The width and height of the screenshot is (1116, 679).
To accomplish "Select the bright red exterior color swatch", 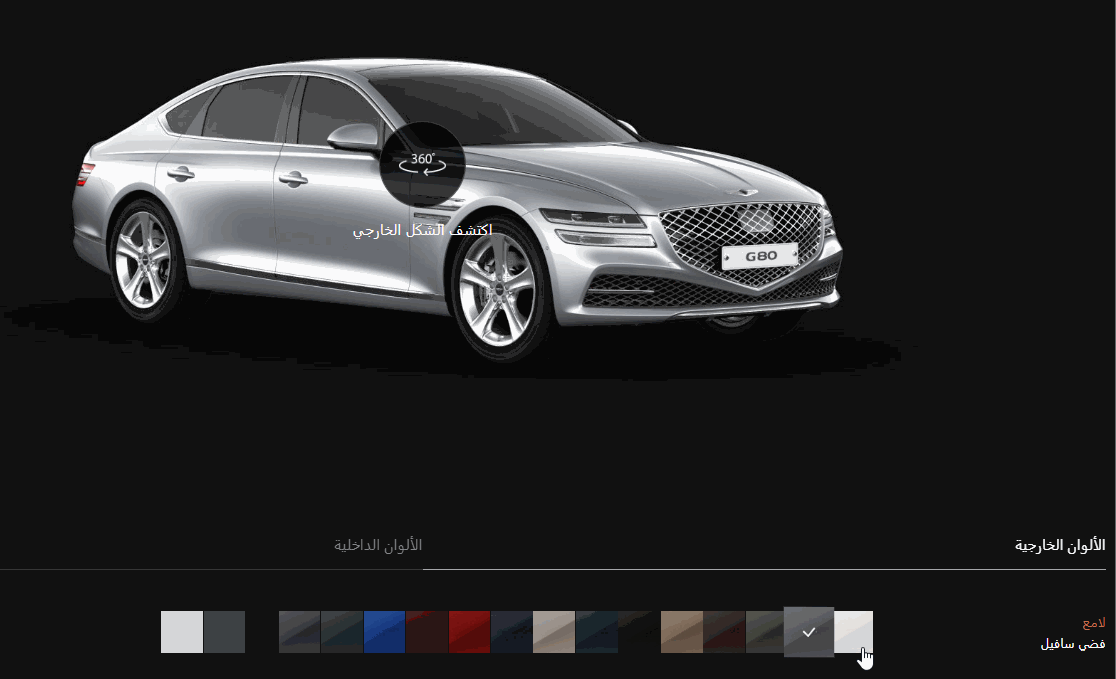I will pos(468,631).
